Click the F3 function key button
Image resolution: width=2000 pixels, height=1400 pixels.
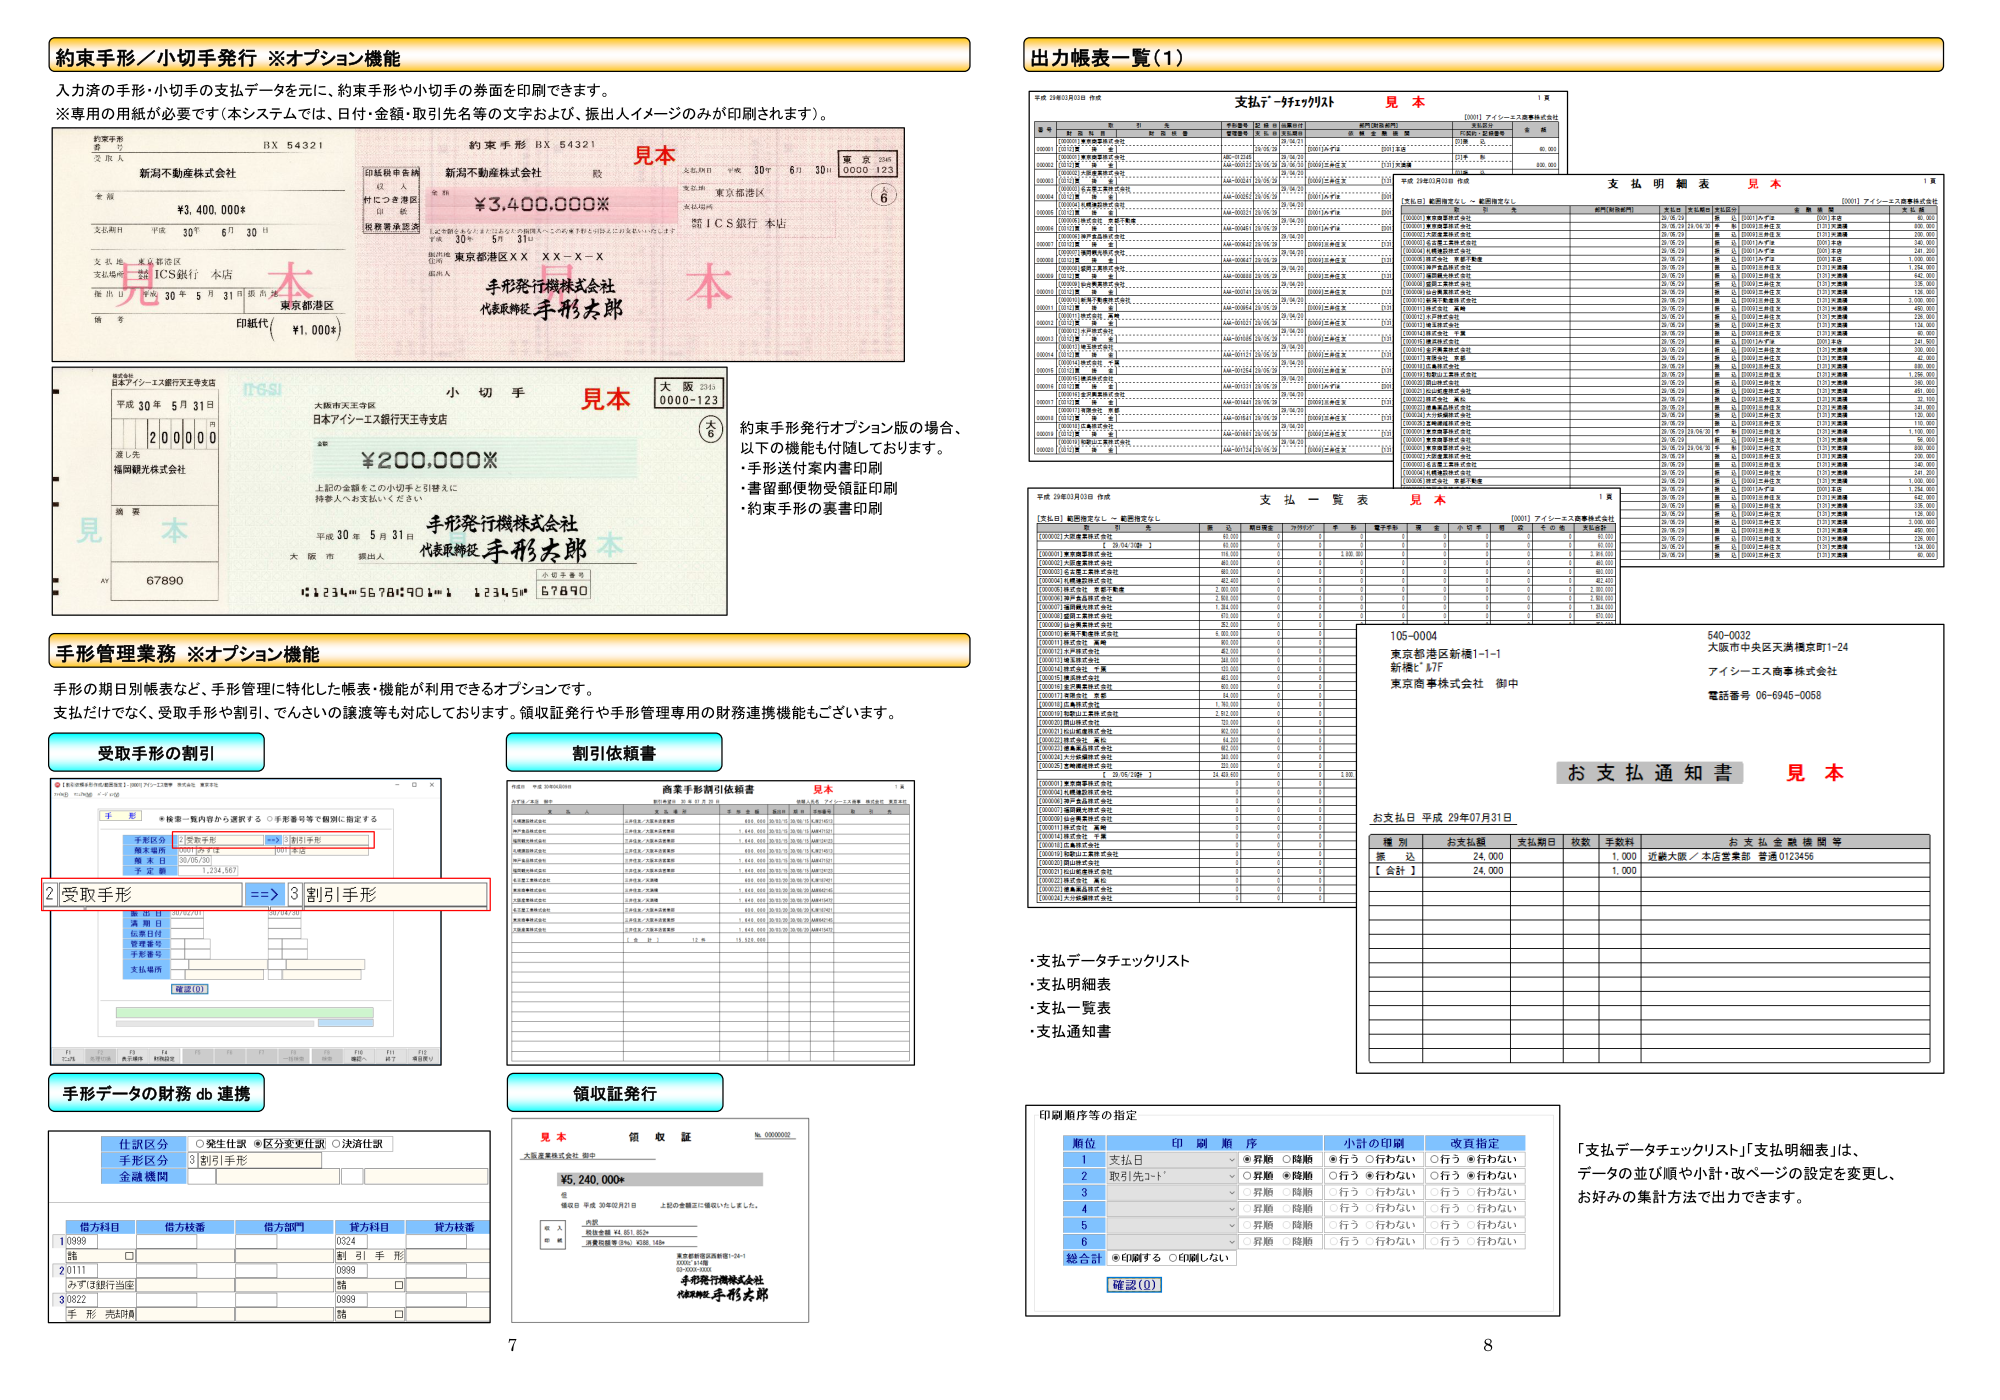click(132, 1056)
